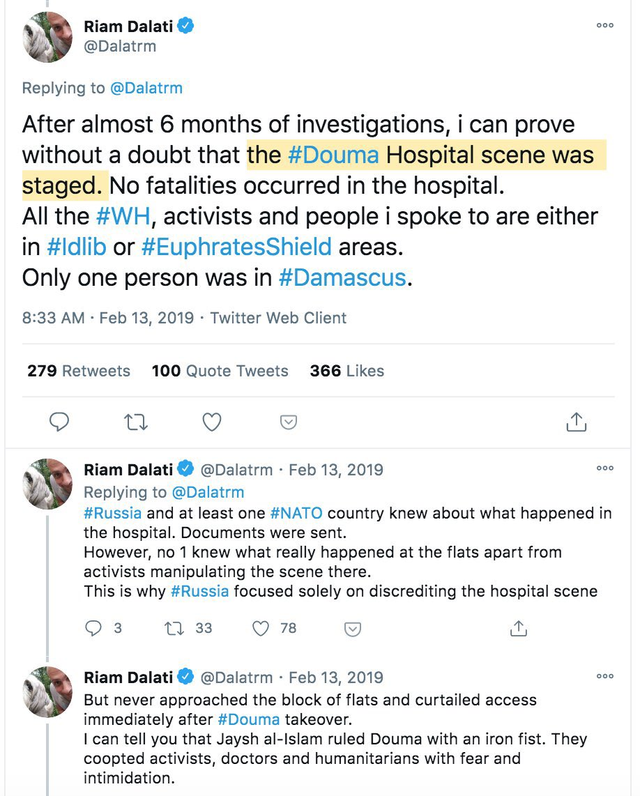This screenshot has width=640, height=796.
Task: Like the tweet with 78 likes
Action: (x=261, y=628)
